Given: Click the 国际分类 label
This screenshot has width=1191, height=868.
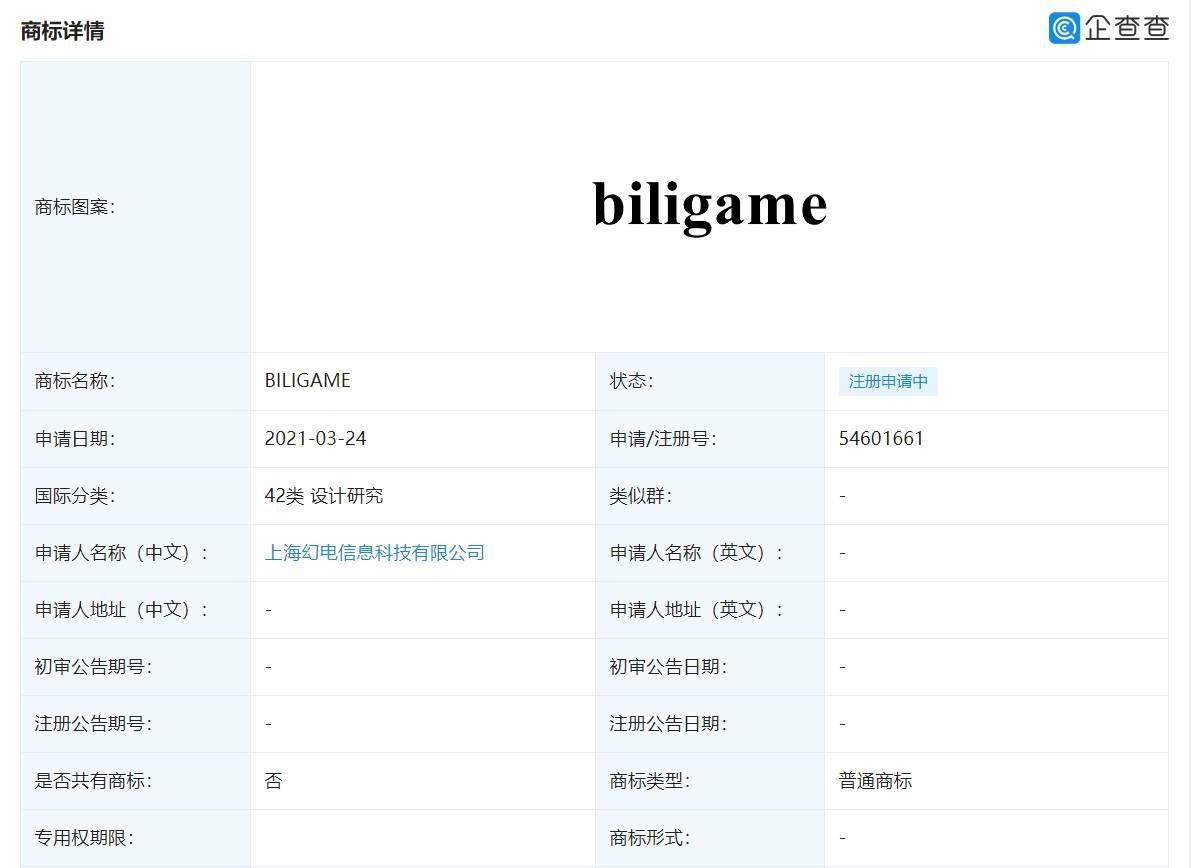Looking at the screenshot, I should point(74,496).
